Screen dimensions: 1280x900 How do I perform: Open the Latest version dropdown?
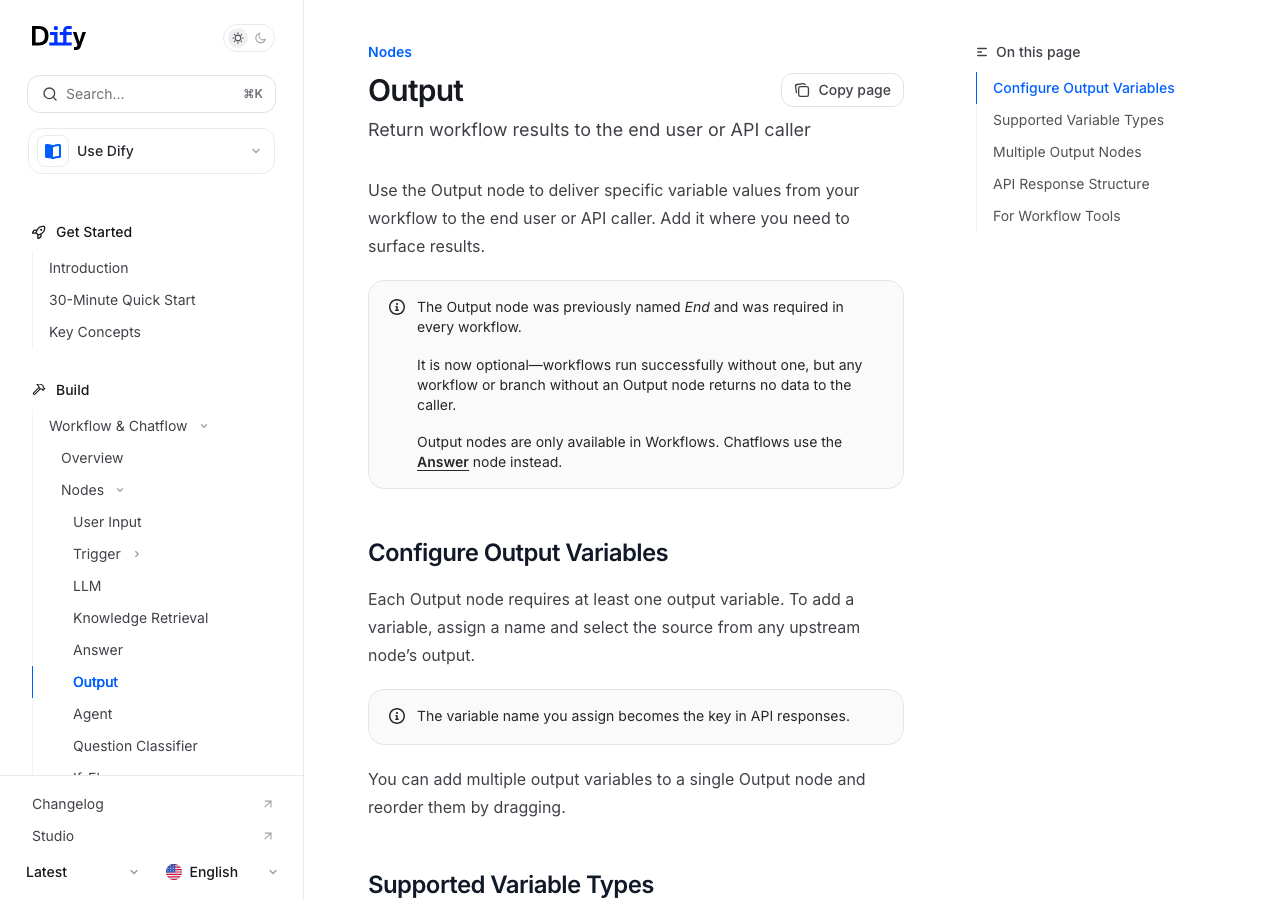pyautogui.click(x=134, y=872)
